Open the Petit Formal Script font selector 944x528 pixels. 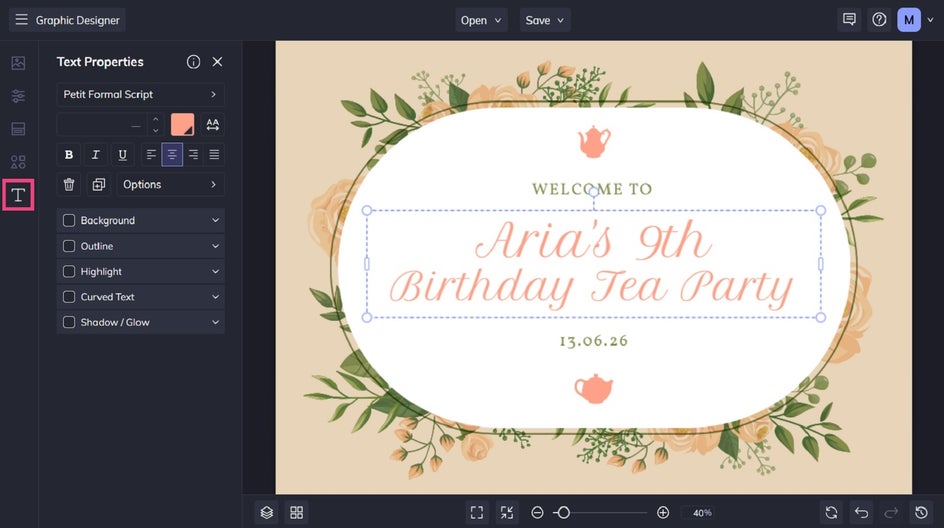click(x=140, y=95)
